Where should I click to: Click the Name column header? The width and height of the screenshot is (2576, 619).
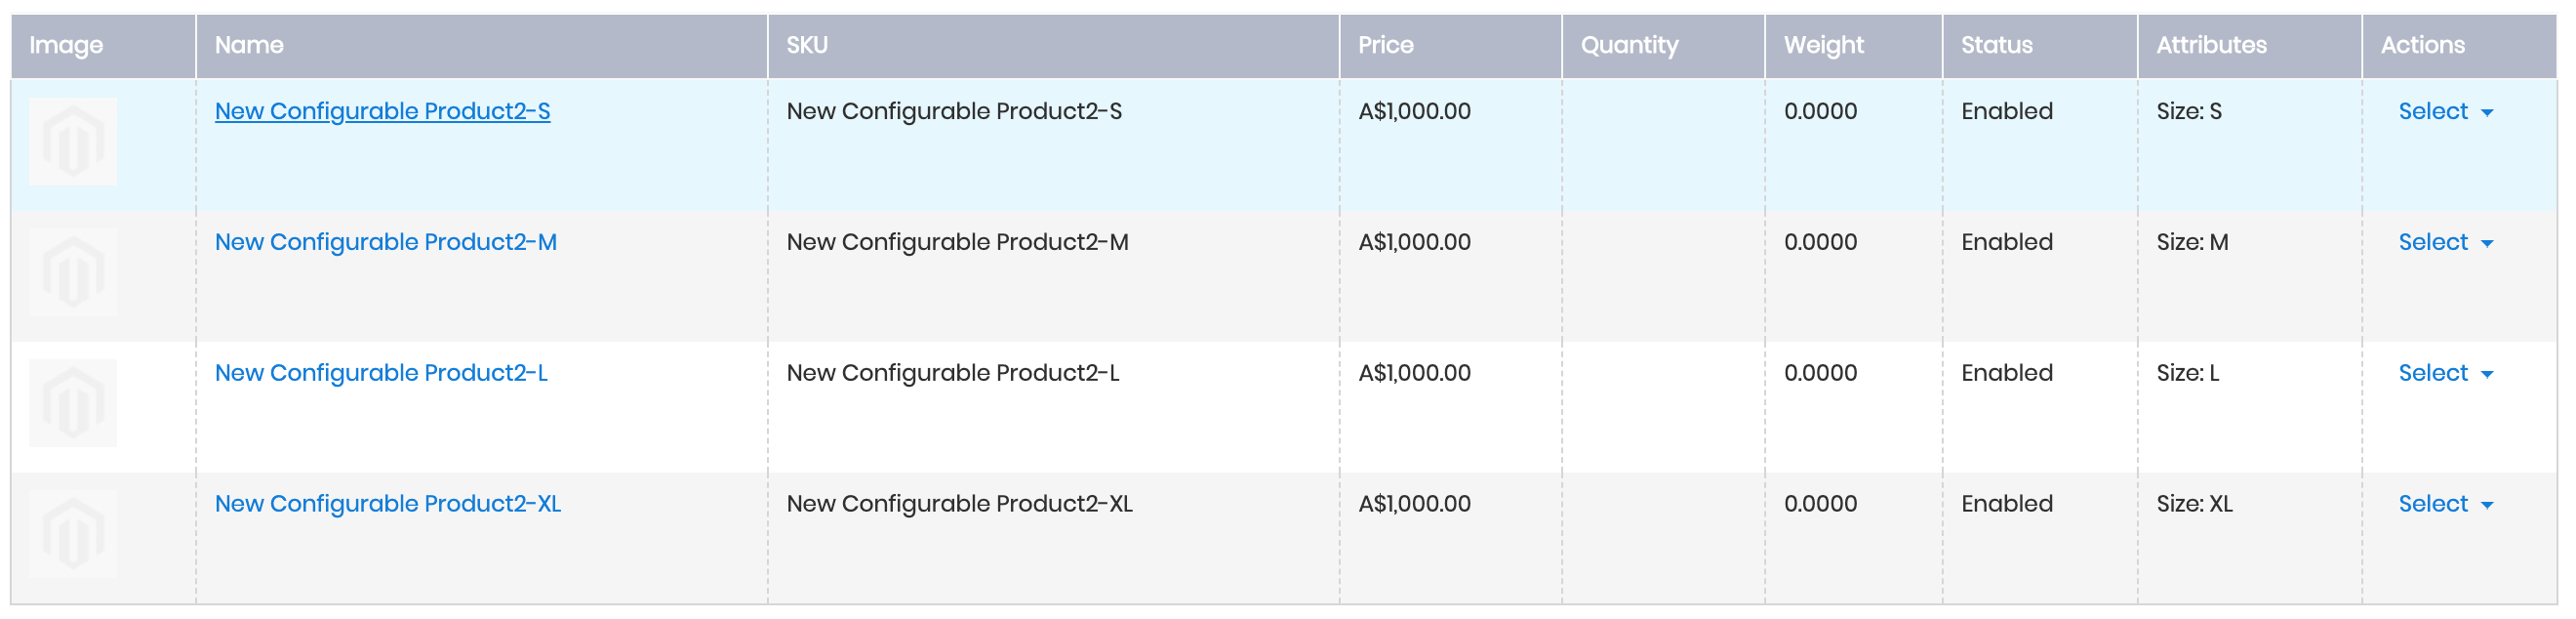click(x=249, y=45)
